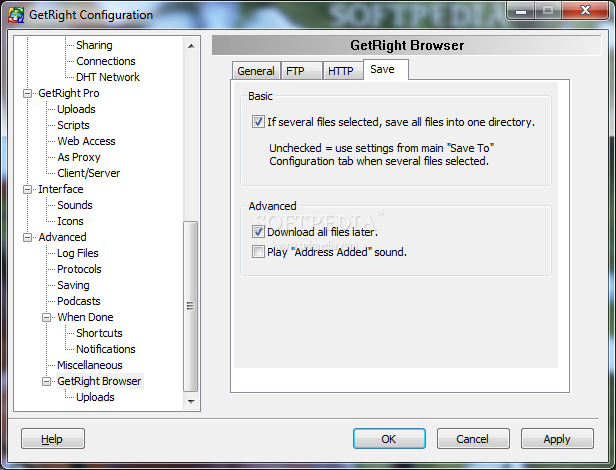Select Icons in the tree
Screen dimensions: 616x470
pyautogui.click(x=70, y=221)
